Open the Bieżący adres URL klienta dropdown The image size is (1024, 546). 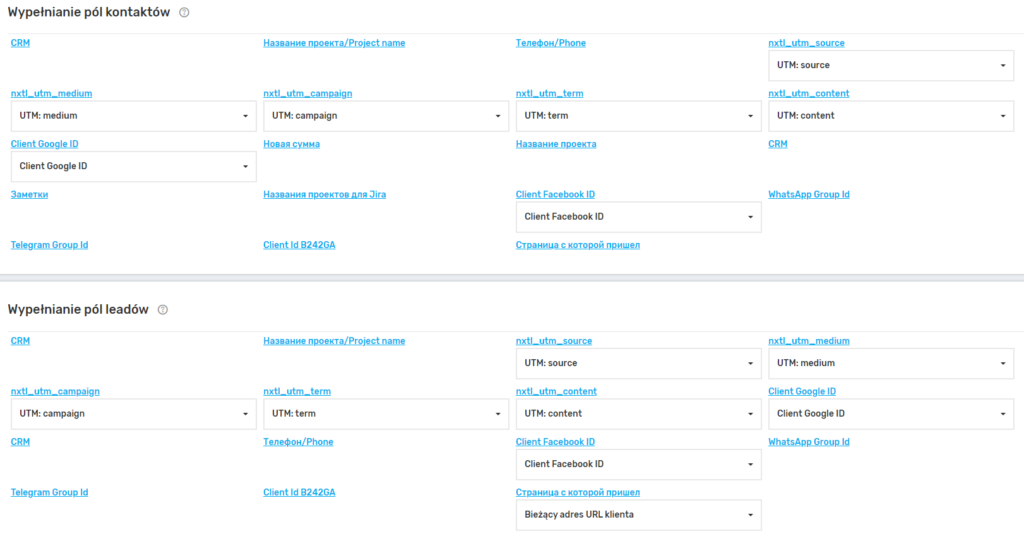point(638,515)
